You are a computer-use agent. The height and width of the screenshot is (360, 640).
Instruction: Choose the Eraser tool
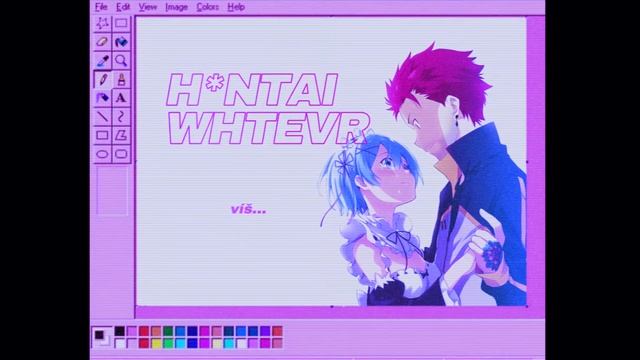click(102, 42)
